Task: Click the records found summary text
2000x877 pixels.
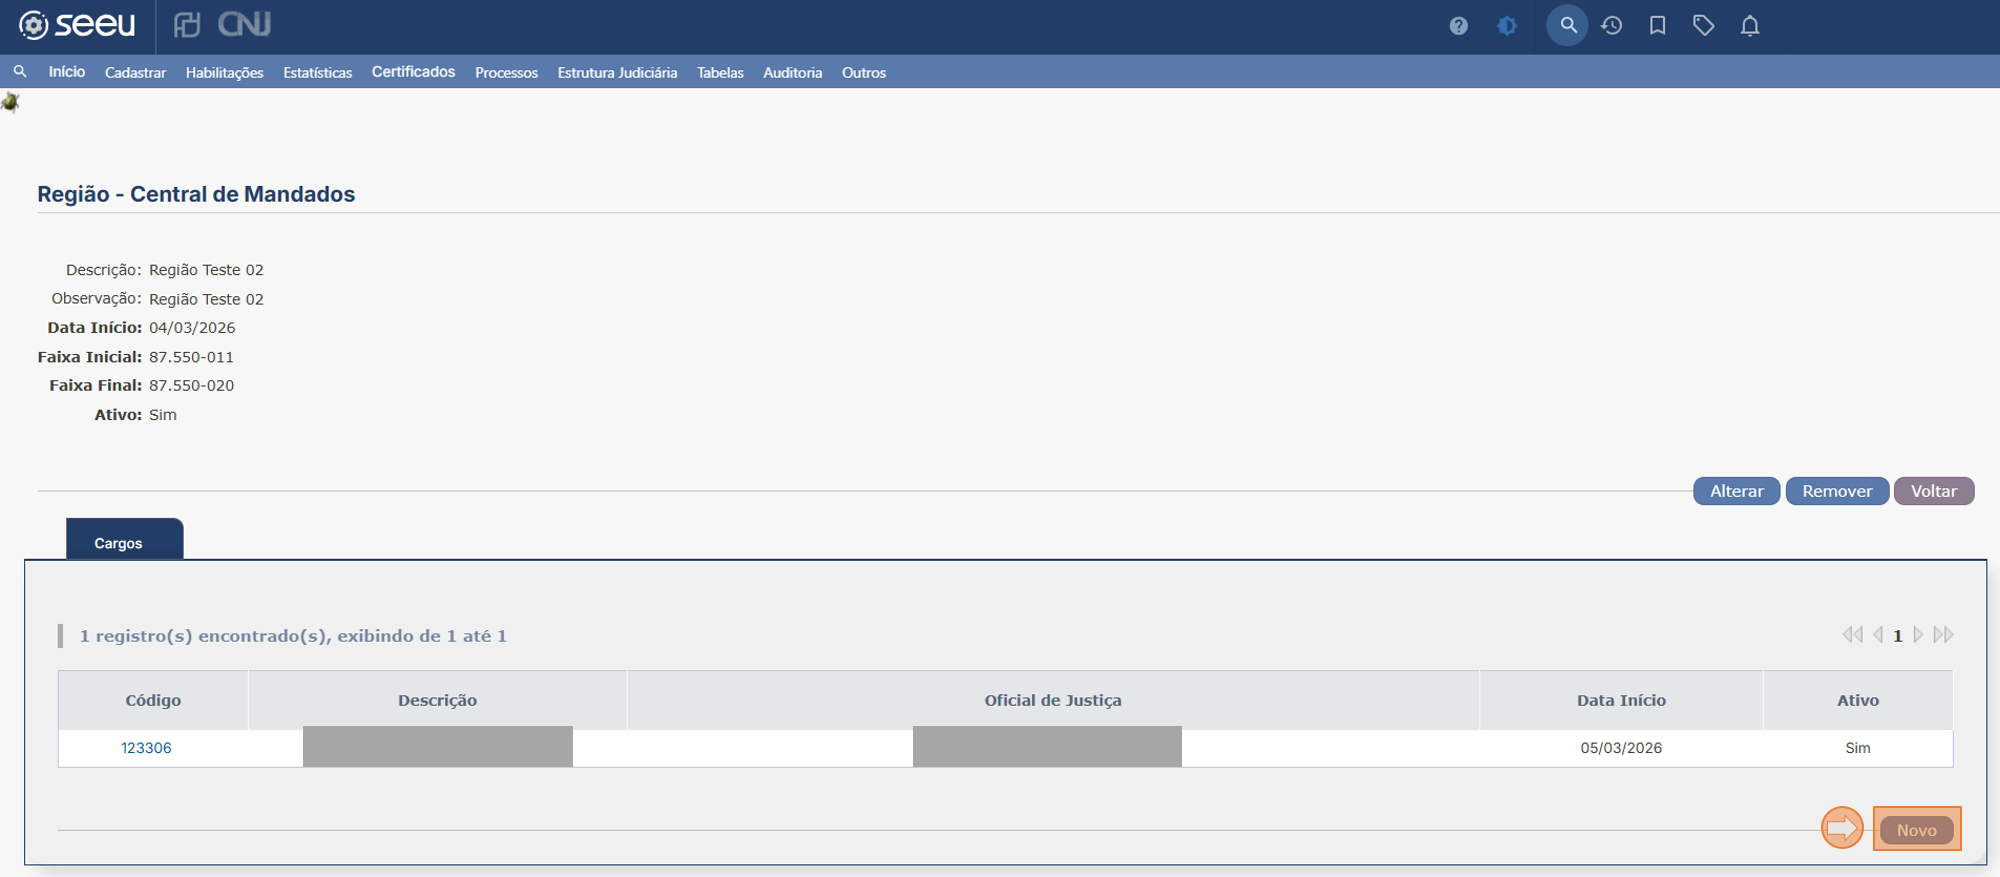Action: coord(293,636)
